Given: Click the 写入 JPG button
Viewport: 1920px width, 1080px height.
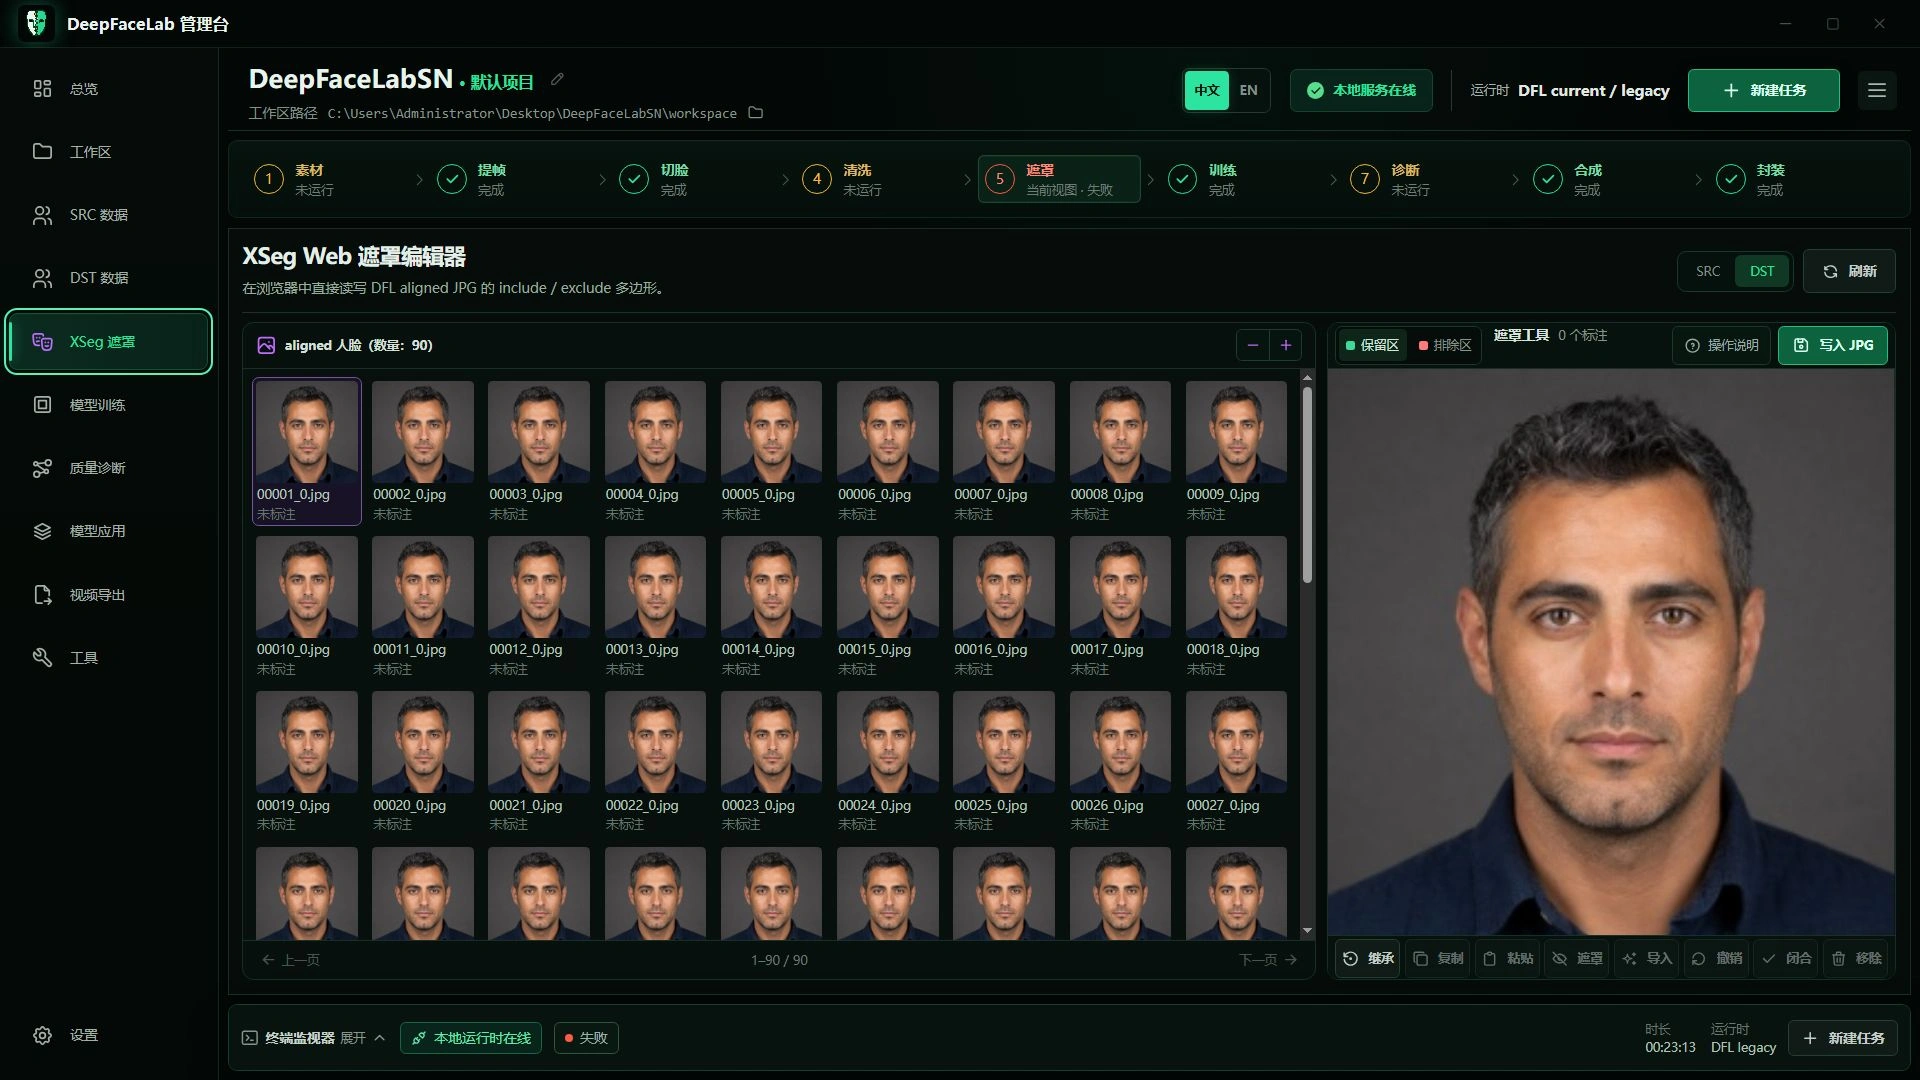Looking at the screenshot, I should pos(1833,345).
